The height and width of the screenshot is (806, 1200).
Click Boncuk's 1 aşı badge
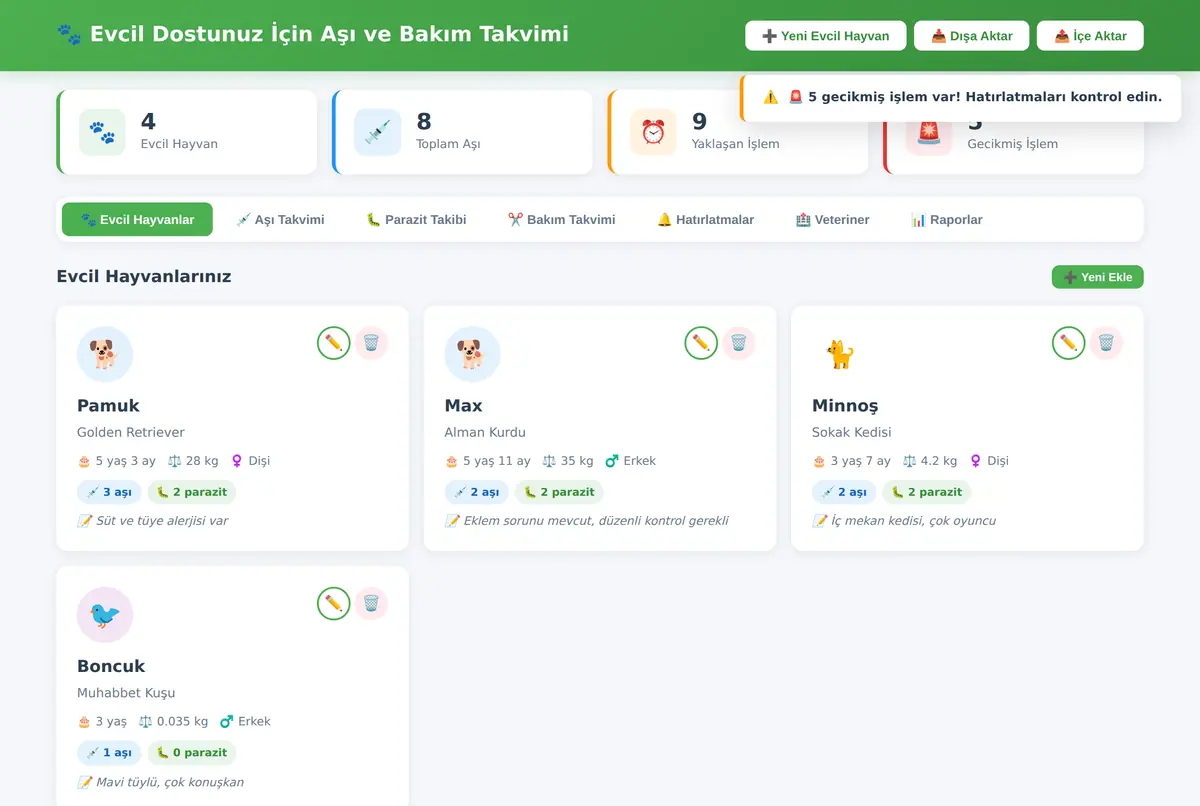109,753
